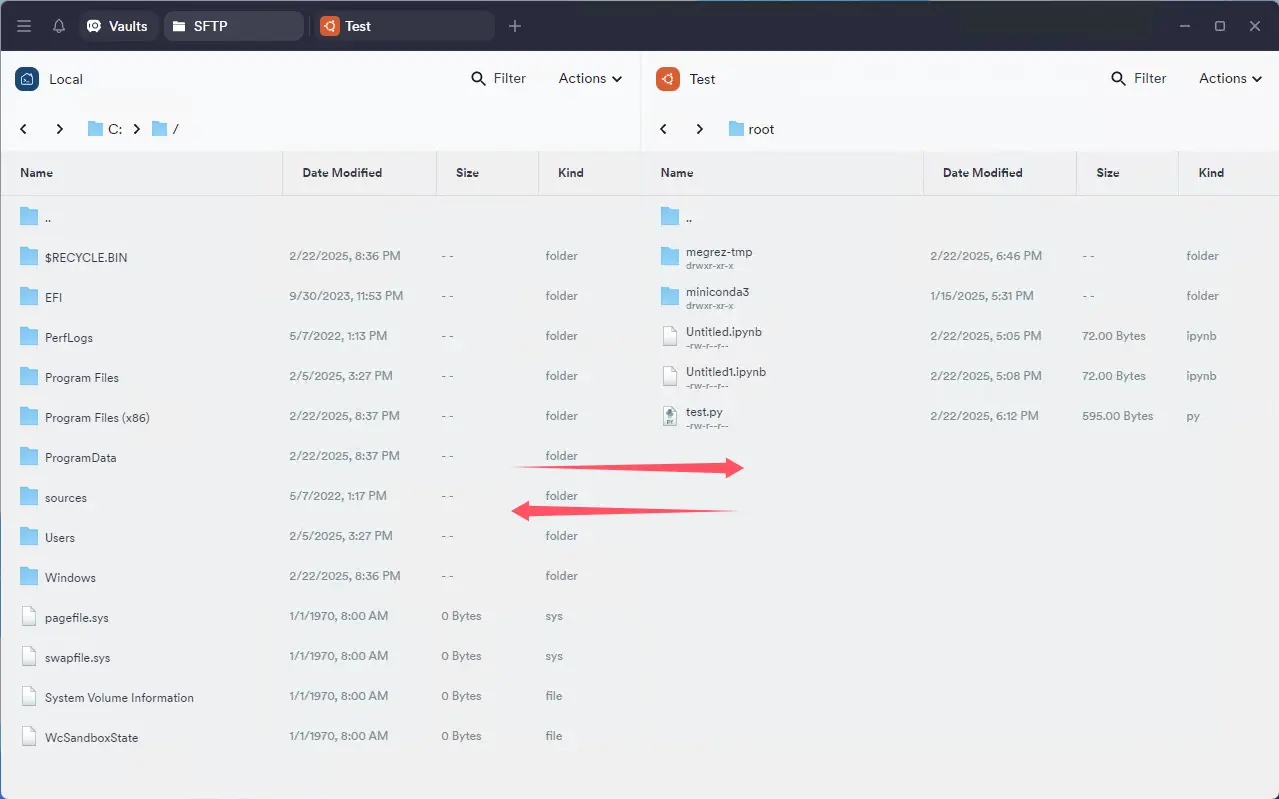The height and width of the screenshot is (799, 1279).
Task: Select the Program Files (x86) folder
Action: tap(97, 418)
